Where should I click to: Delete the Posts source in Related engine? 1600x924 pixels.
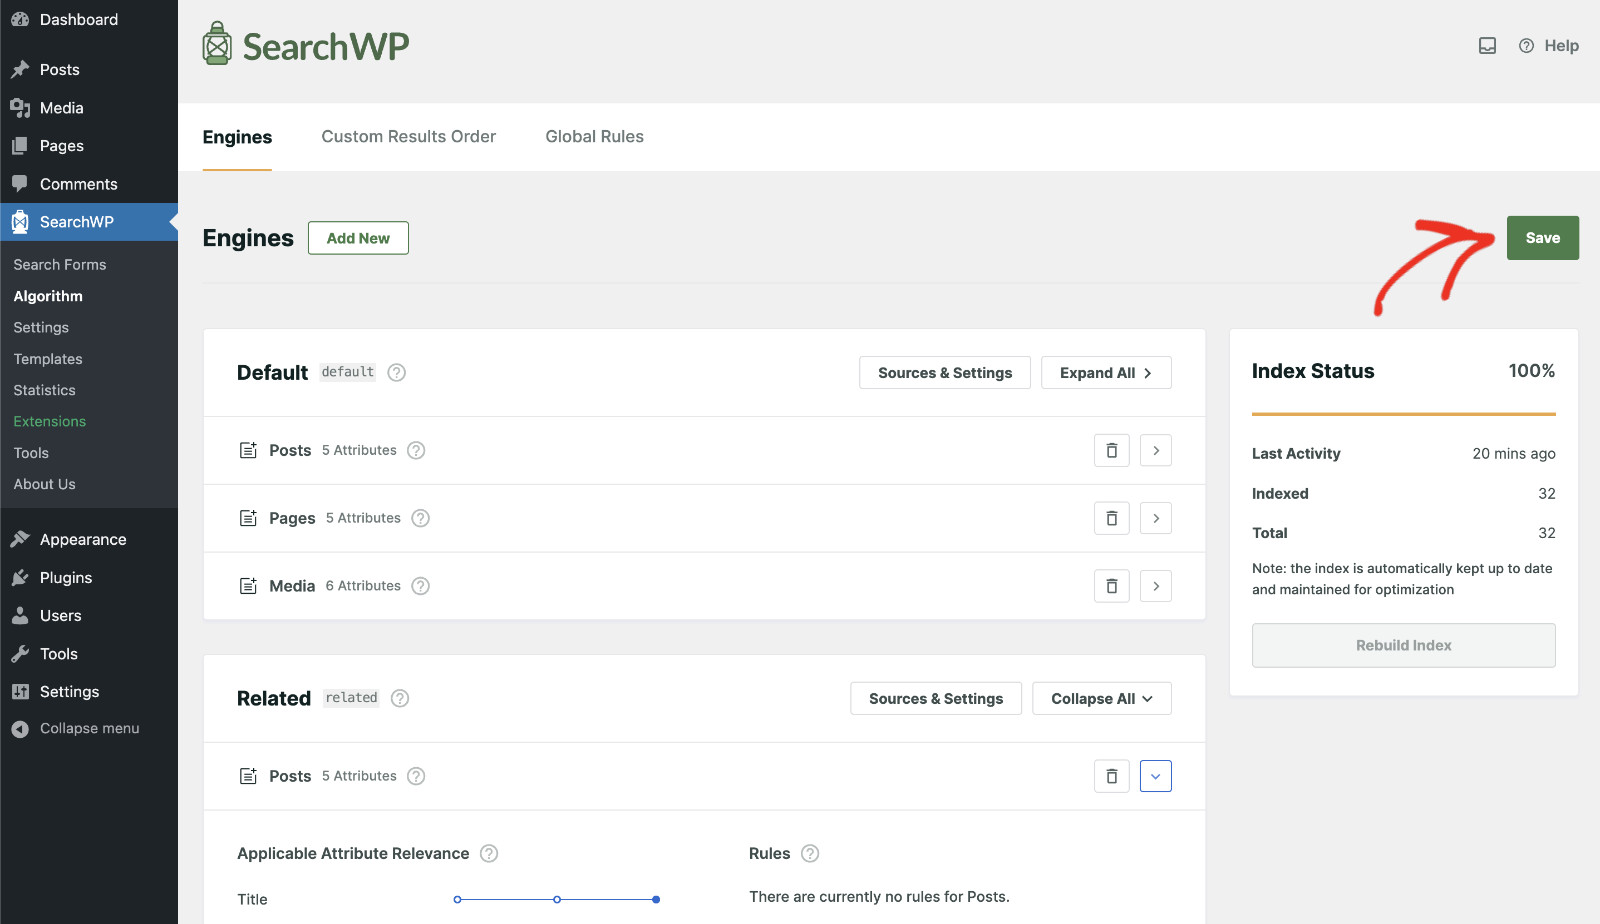tap(1111, 776)
